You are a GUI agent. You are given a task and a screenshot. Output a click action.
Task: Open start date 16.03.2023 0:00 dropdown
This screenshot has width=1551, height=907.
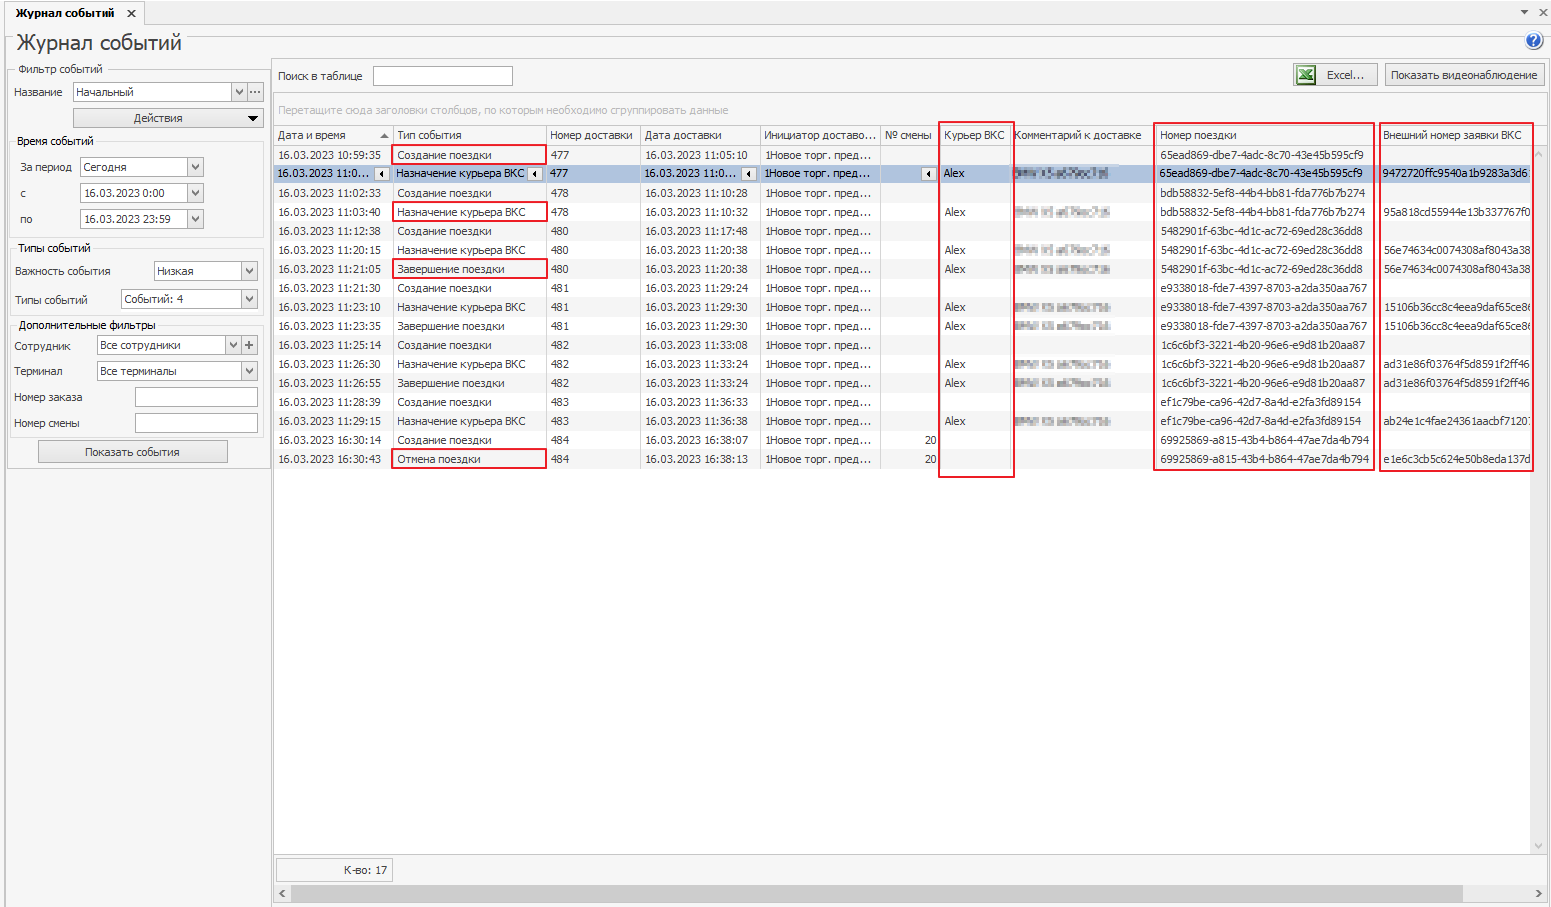click(196, 193)
